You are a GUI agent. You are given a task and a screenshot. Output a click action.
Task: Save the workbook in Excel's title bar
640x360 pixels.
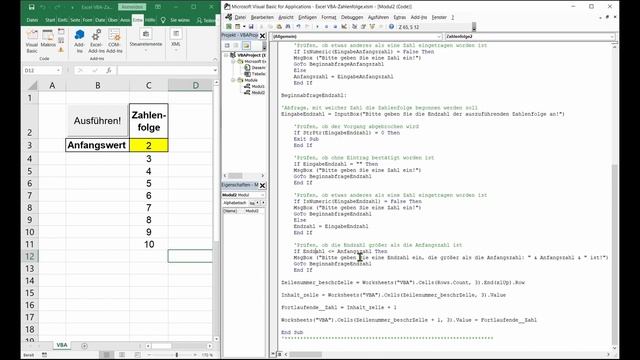tap(31, 7)
